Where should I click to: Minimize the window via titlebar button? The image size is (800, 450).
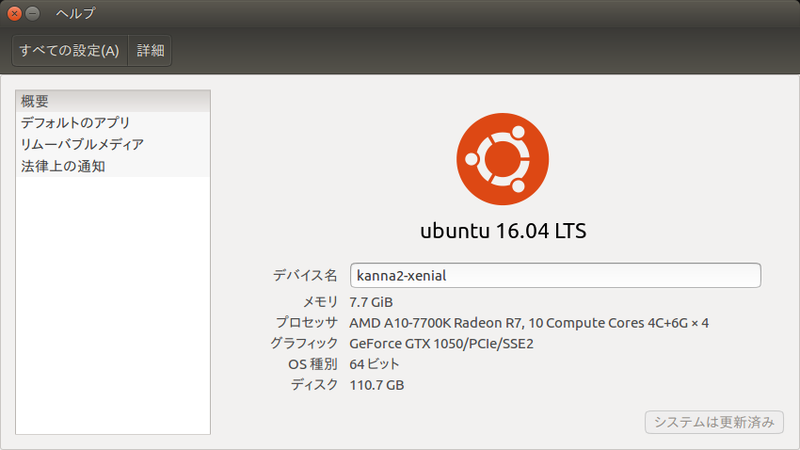(x=33, y=13)
